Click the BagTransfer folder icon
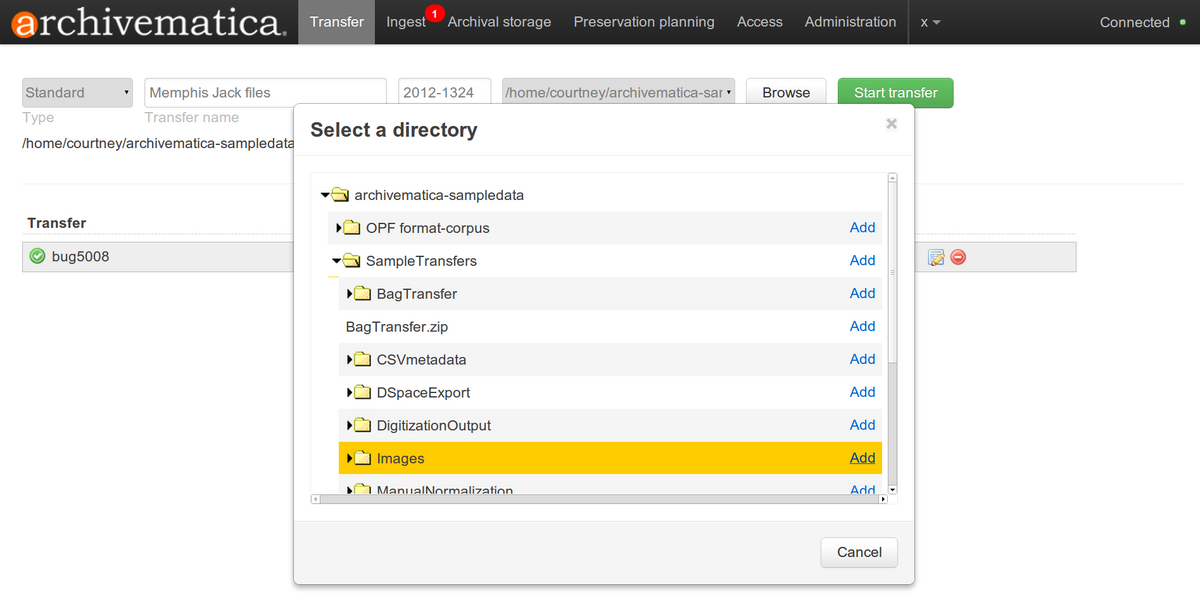 pyautogui.click(x=361, y=293)
